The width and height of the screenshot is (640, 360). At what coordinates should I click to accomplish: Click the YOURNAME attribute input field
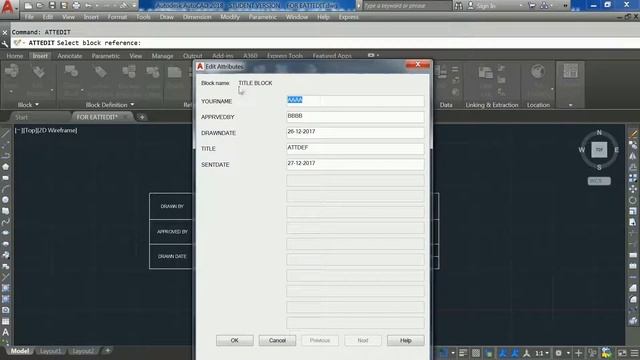[355, 101]
